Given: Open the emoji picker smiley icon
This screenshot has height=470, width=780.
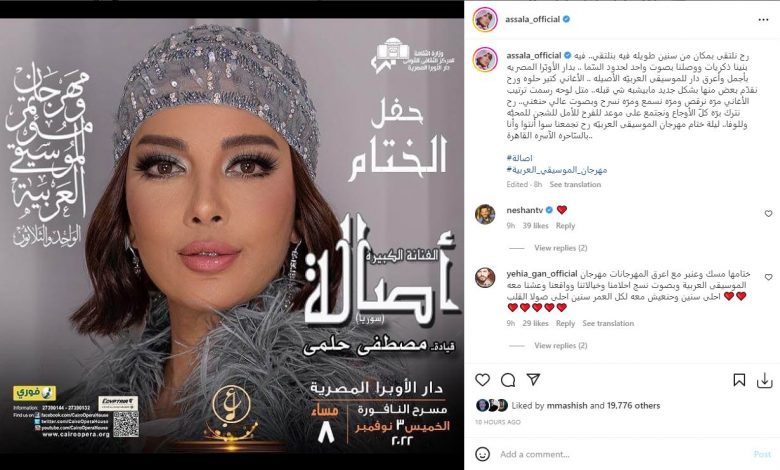Looking at the screenshot, I should pos(482,454).
